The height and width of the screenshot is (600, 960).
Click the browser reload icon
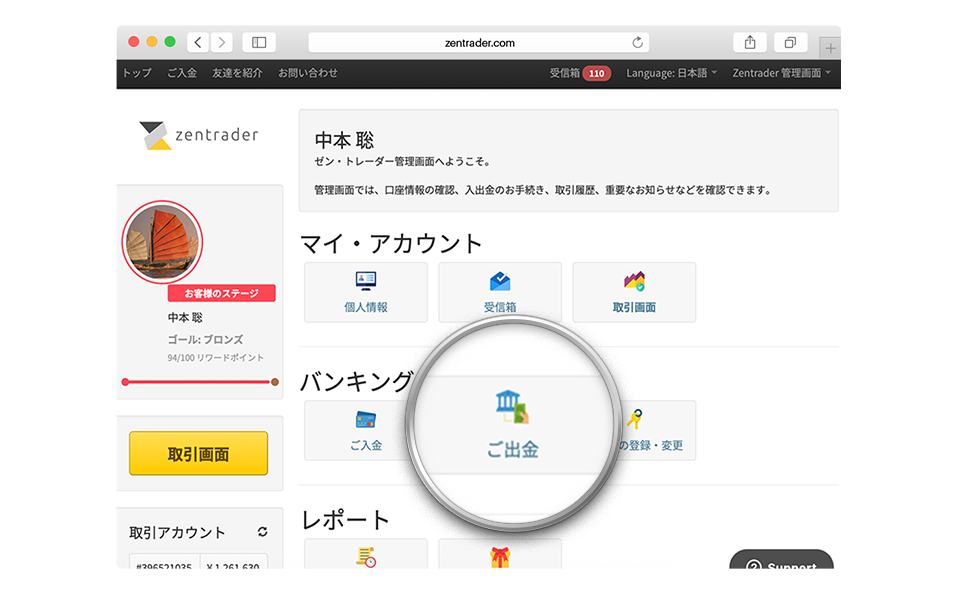click(637, 42)
